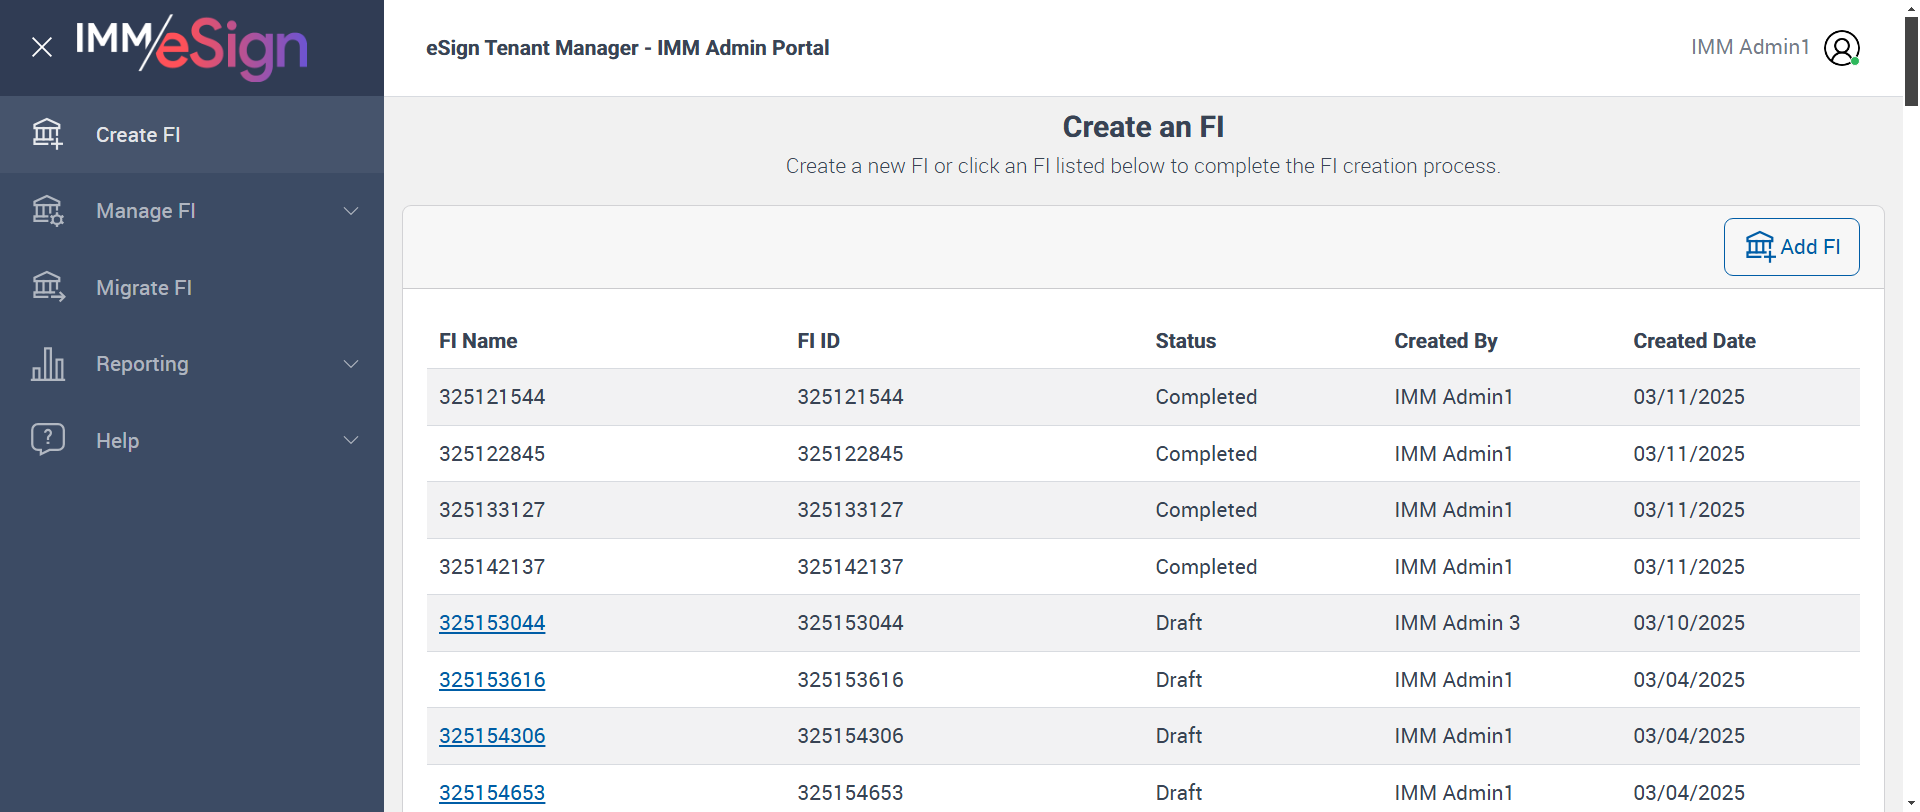
Task: Click the IMM Admin1 username text
Action: [x=1750, y=47]
